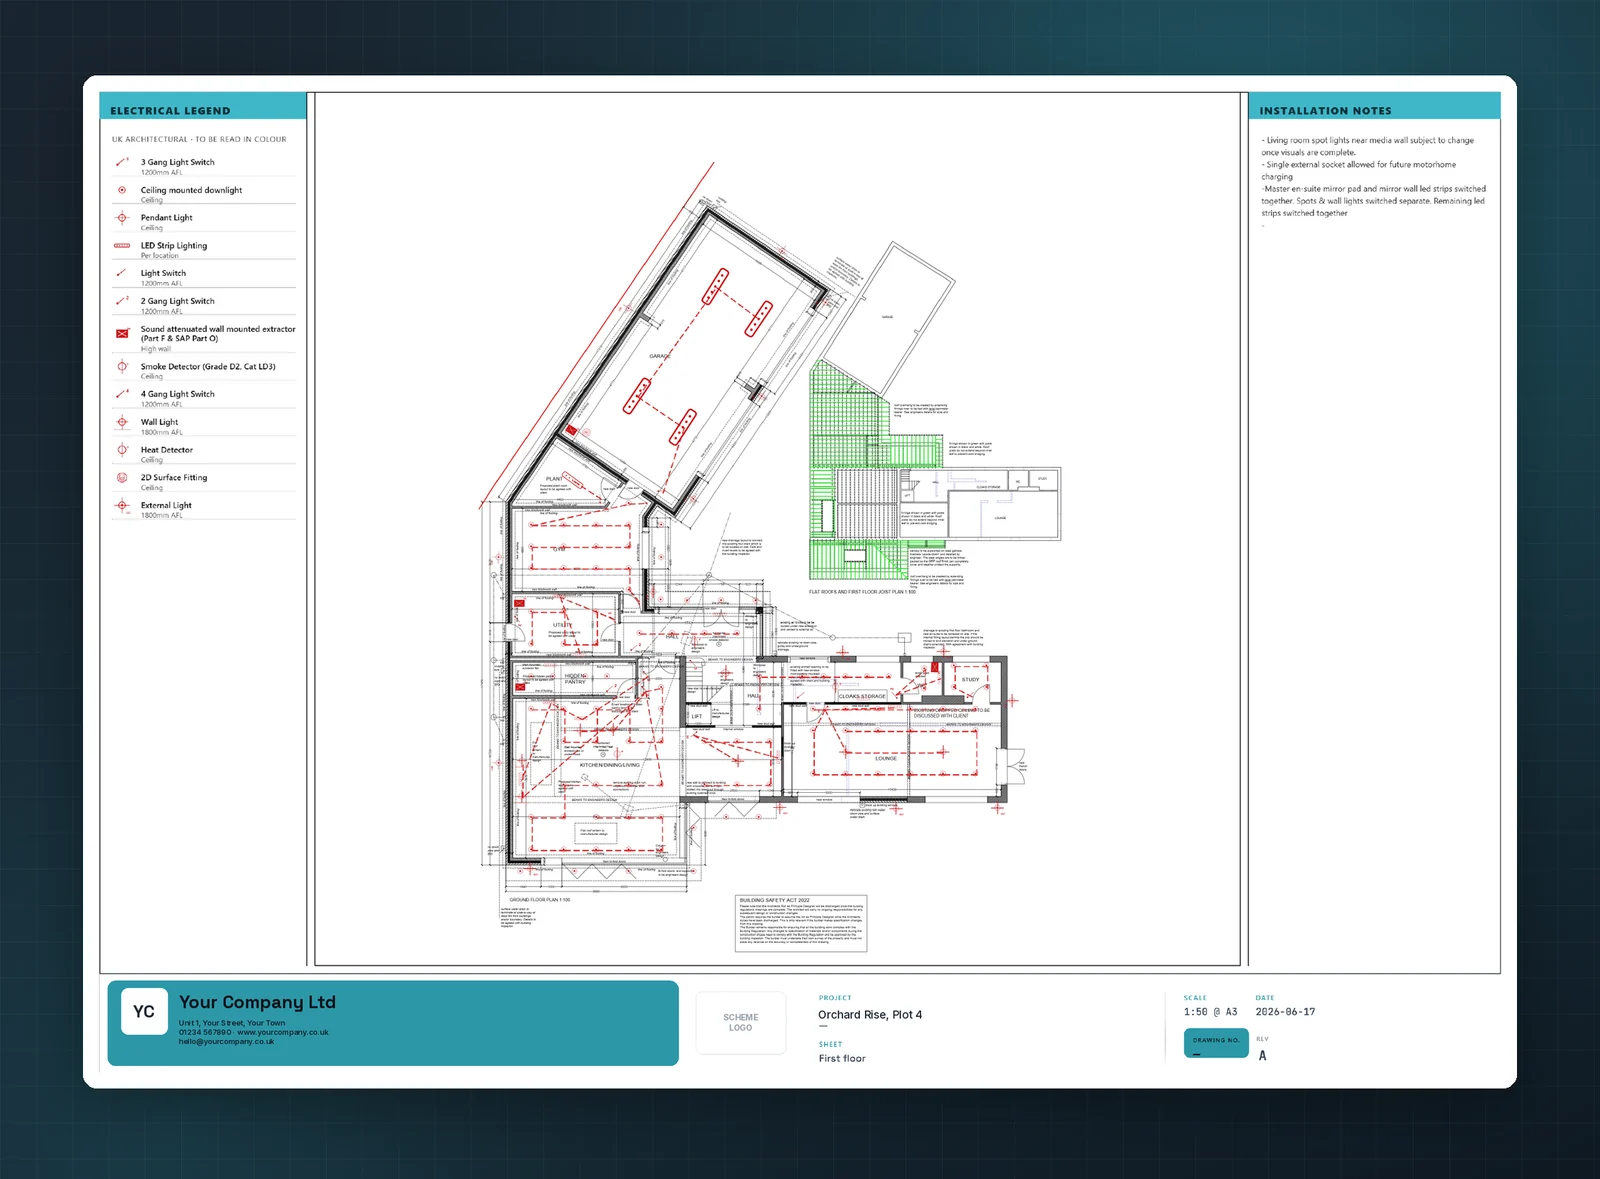Image resolution: width=1600 pixels, height=1179 pixels.
Task: Click the Ceiling mounted downlight legend symbol
Action: [x=122, y=190]
